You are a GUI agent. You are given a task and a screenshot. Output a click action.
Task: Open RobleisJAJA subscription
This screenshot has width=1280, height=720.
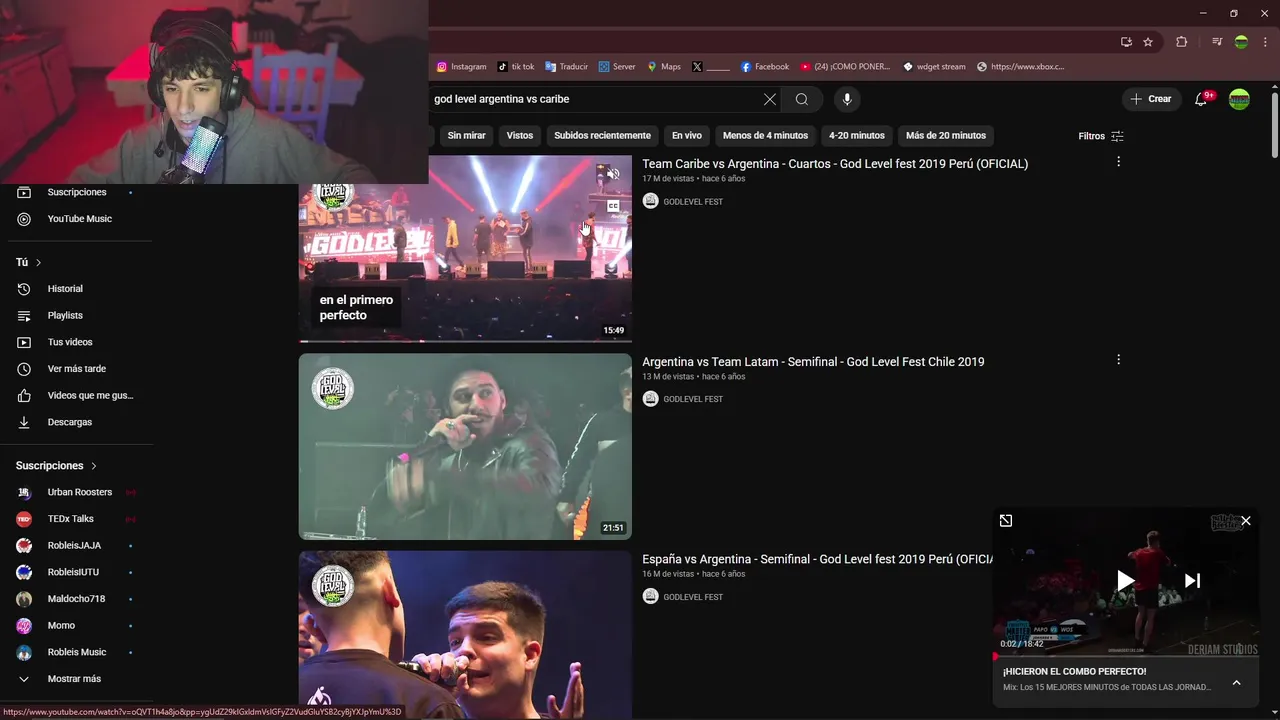[x=76, y=545]
